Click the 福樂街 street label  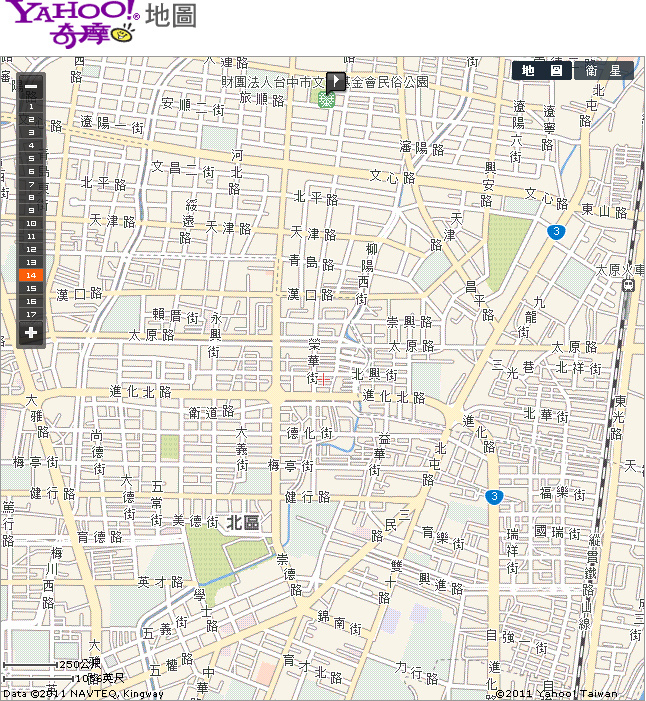(x=562, y=493)
